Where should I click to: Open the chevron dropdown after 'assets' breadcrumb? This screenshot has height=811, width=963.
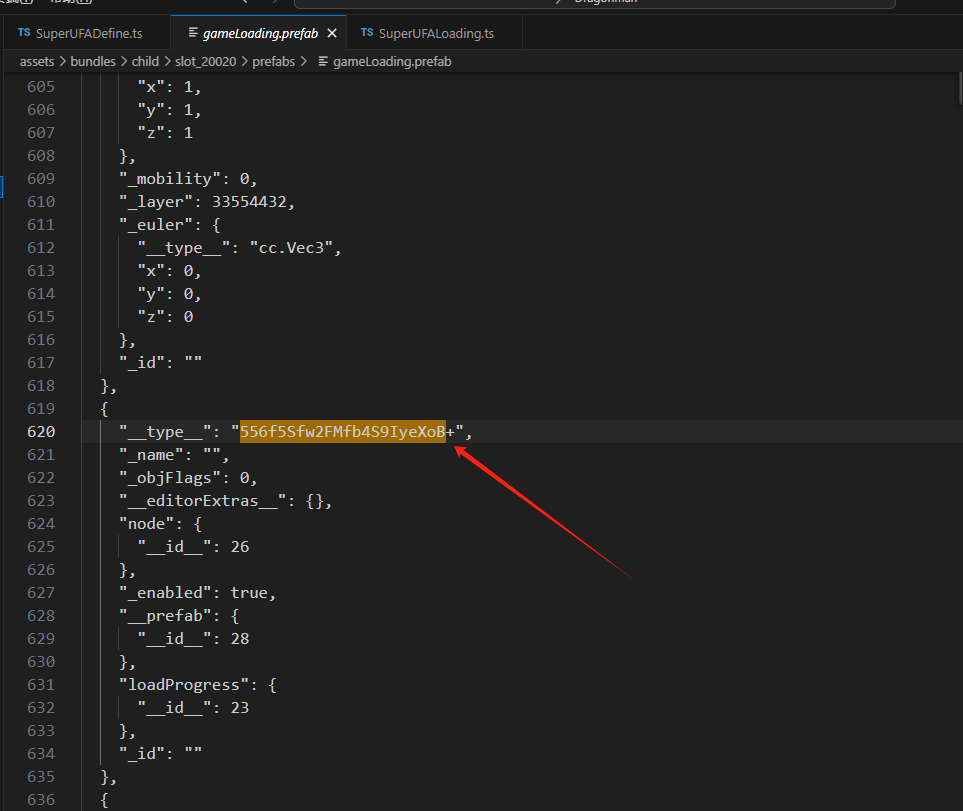tap(63, 61)
